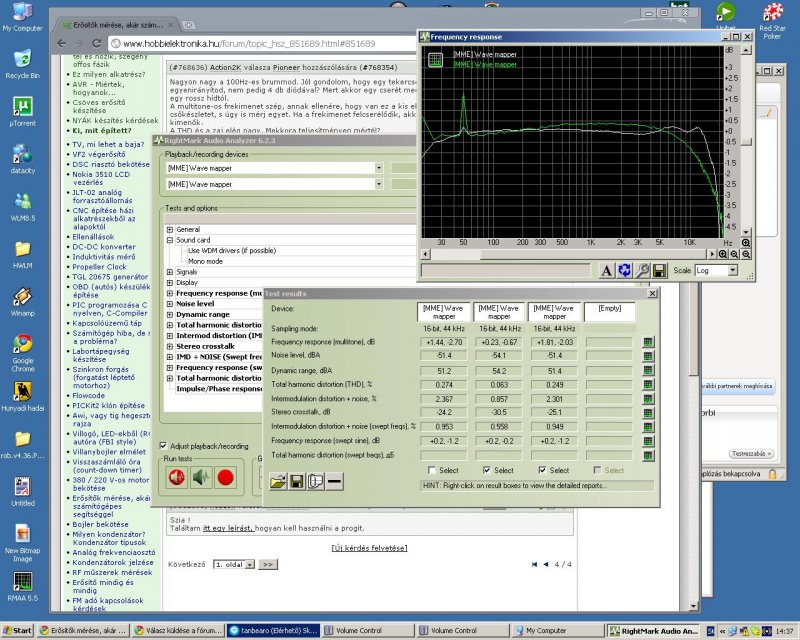This screenshot has width=800, height=640.
Task: Expand the Noise level tree node
Action: pyautogui.click(x=170, y=304)
